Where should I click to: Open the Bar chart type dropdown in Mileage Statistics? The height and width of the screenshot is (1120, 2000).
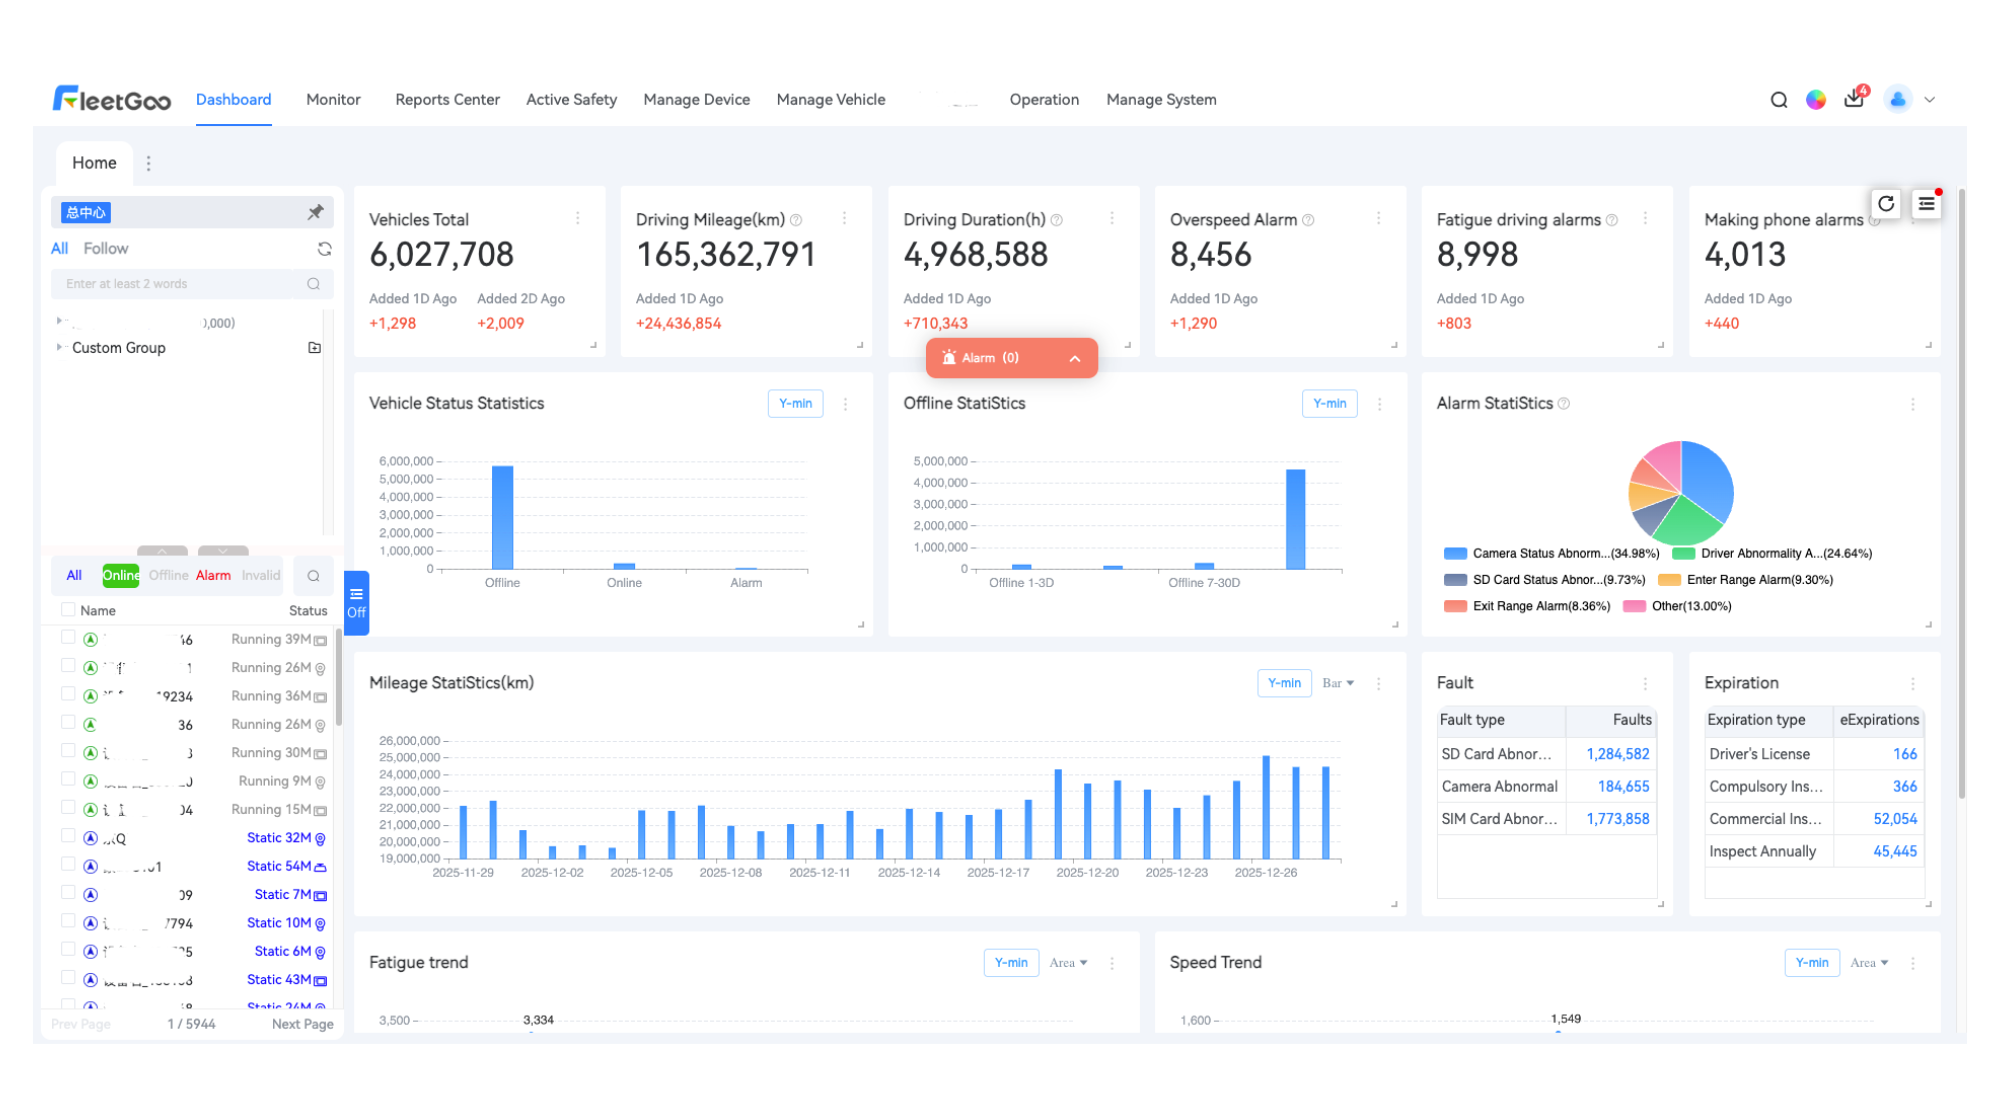1338,683
